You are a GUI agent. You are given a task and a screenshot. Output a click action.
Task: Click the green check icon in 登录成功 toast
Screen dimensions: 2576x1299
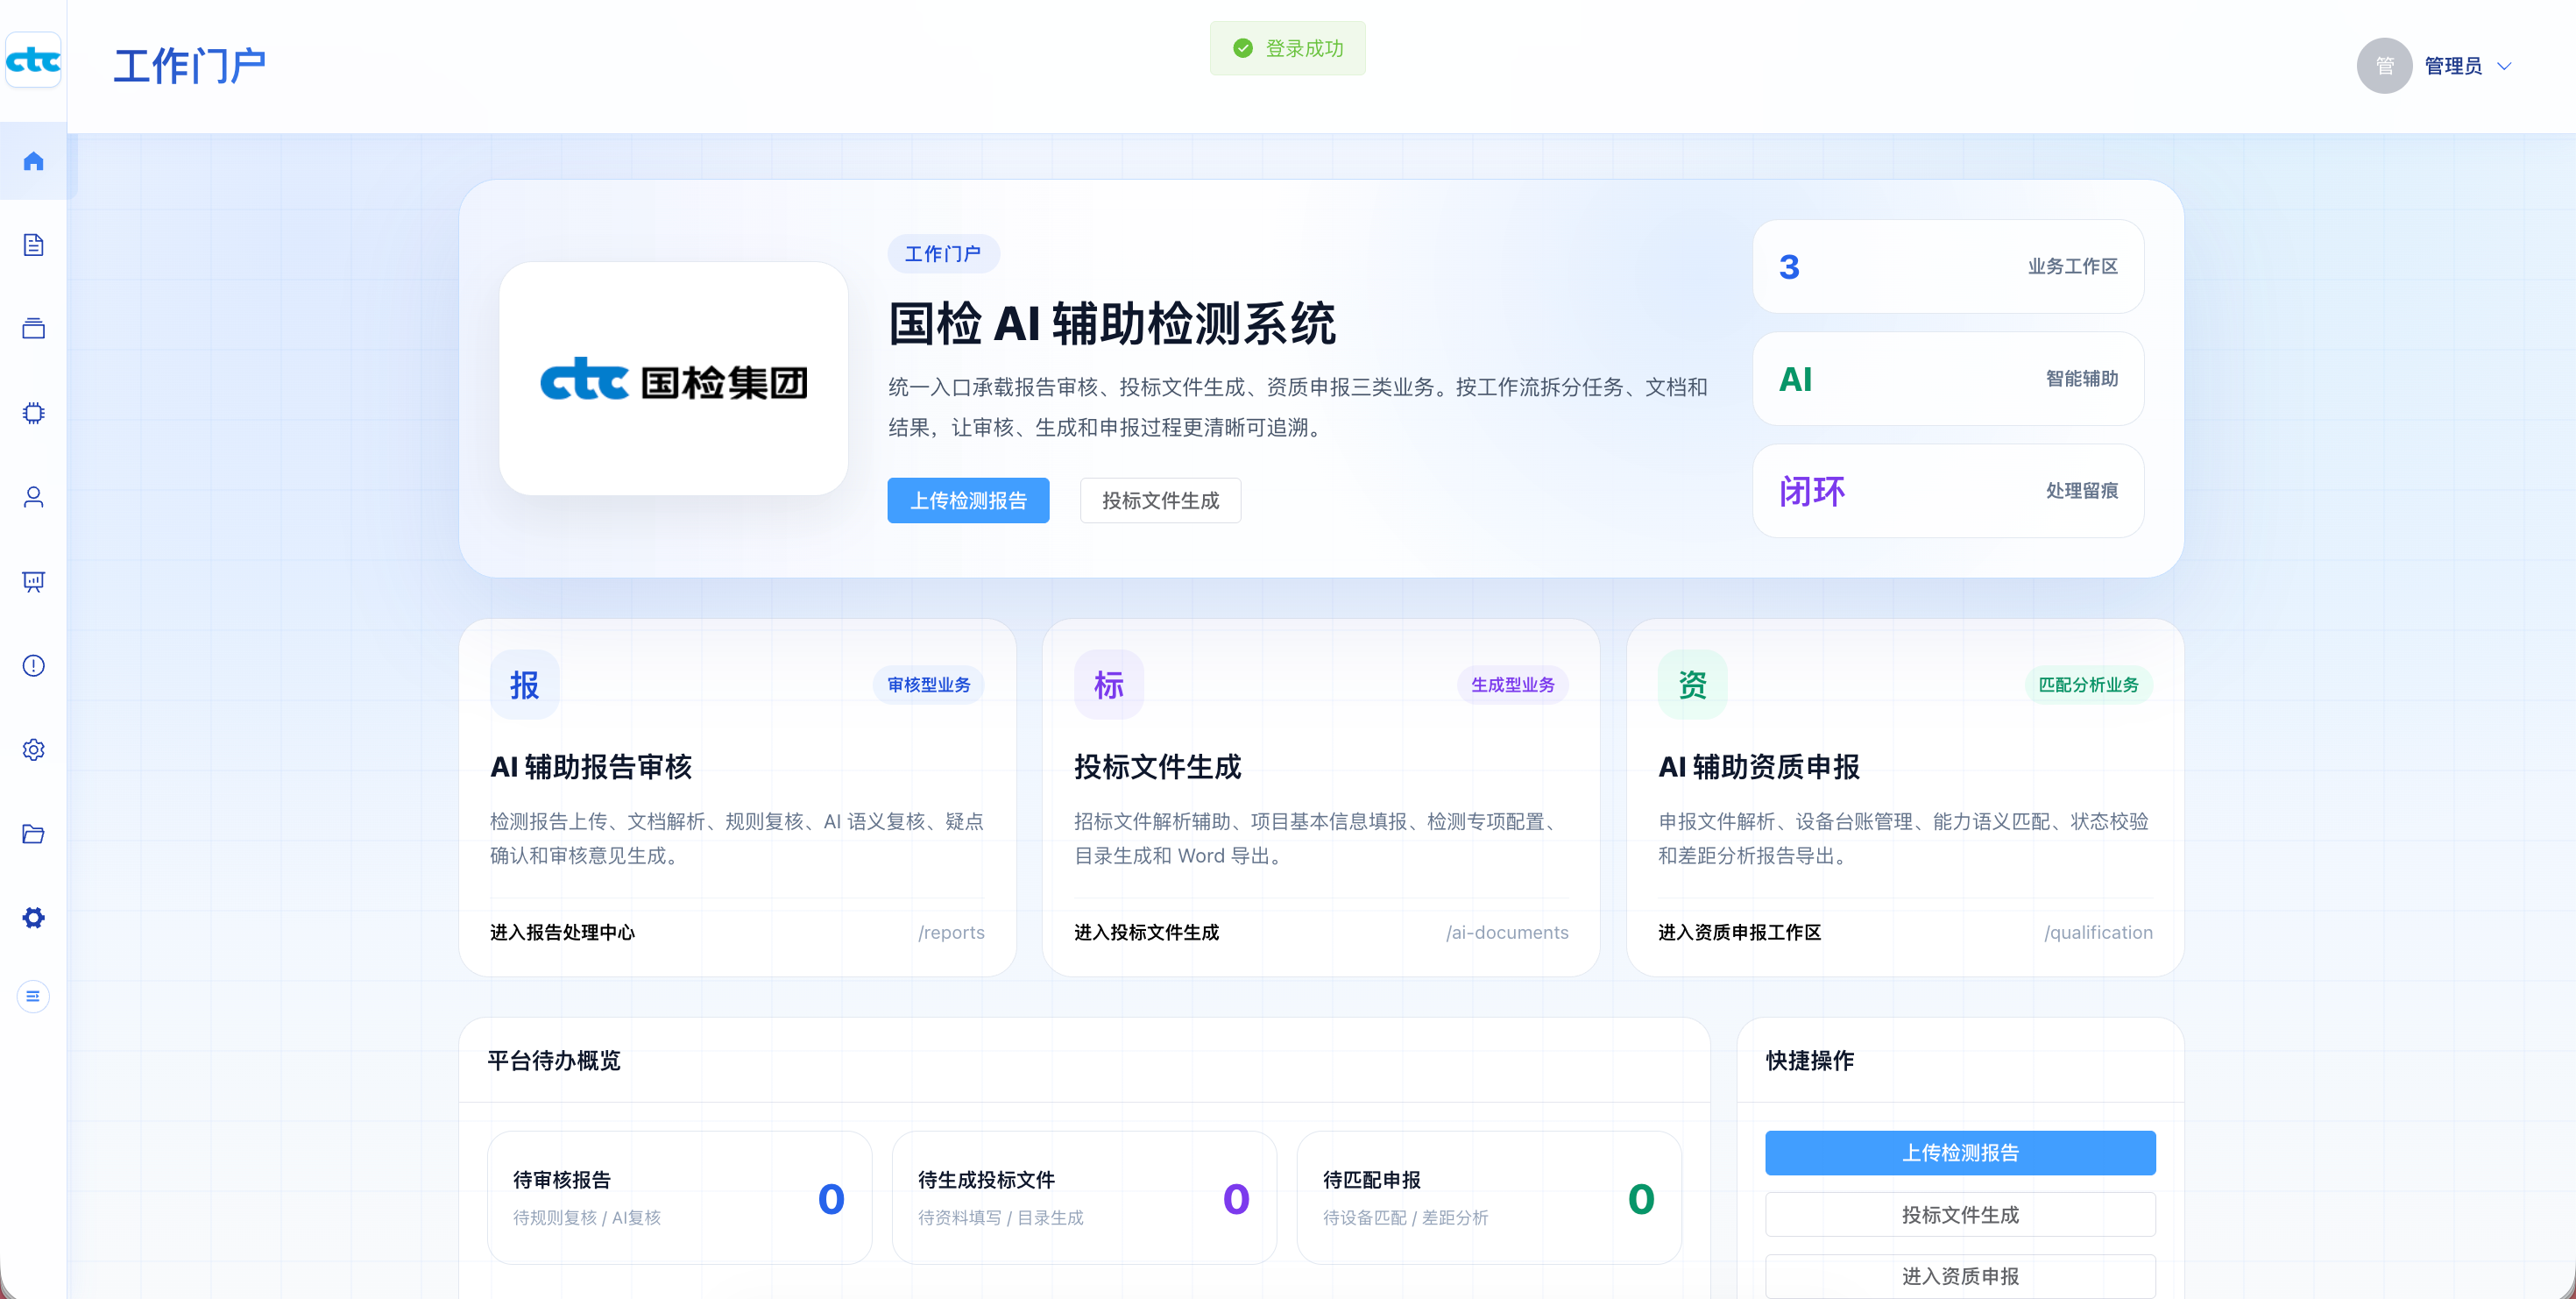coord(1243,48)
